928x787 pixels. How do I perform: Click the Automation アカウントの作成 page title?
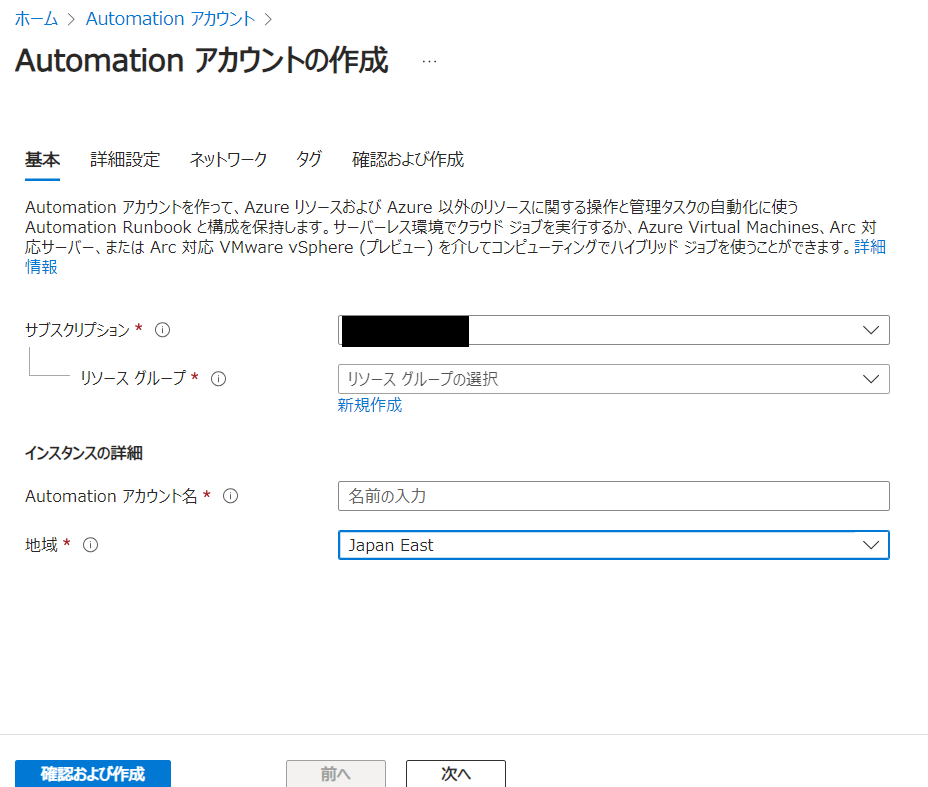coord(202,60)
